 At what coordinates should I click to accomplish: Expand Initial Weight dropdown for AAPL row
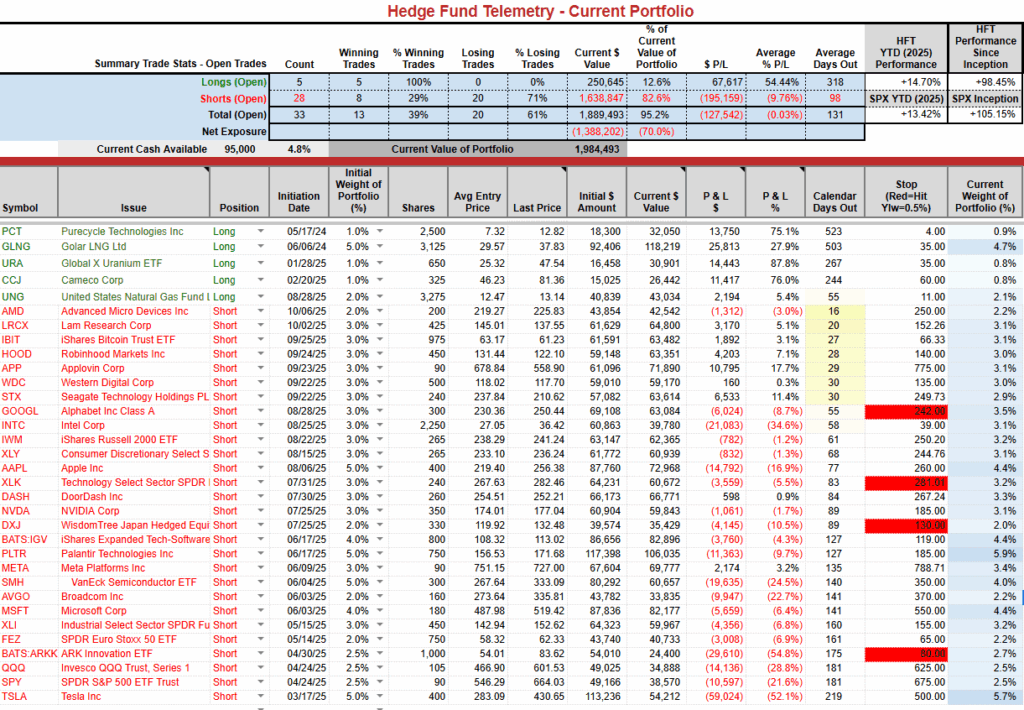[379, 468]
